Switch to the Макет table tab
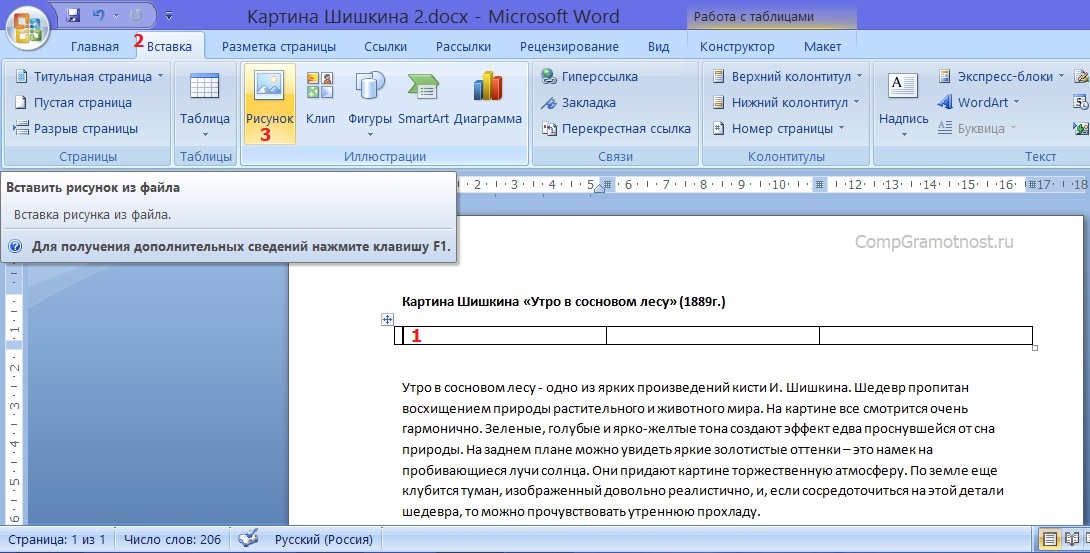The height and width of the screenshot is (553, 1090). (822, 47)
